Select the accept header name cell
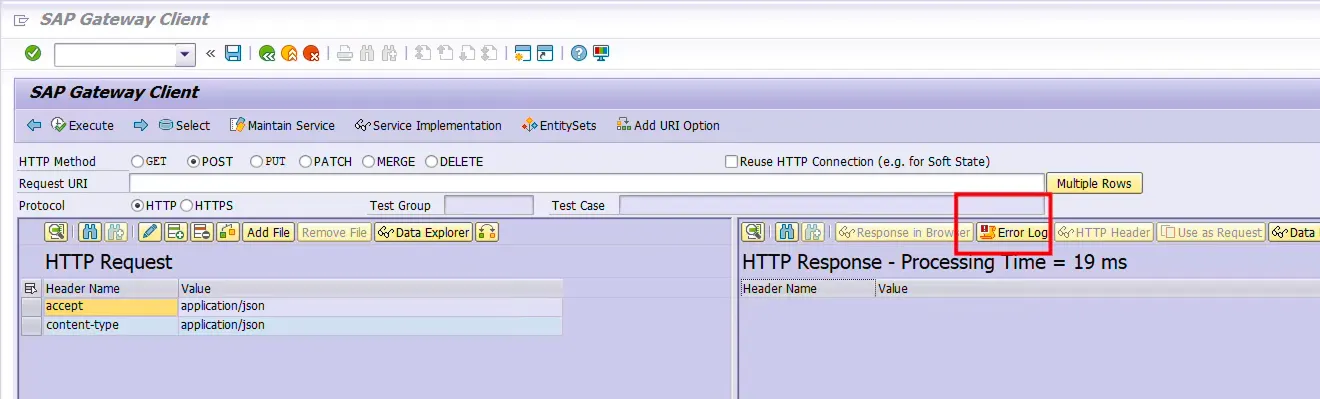The image size is (1320, 399). pos(110,306)
